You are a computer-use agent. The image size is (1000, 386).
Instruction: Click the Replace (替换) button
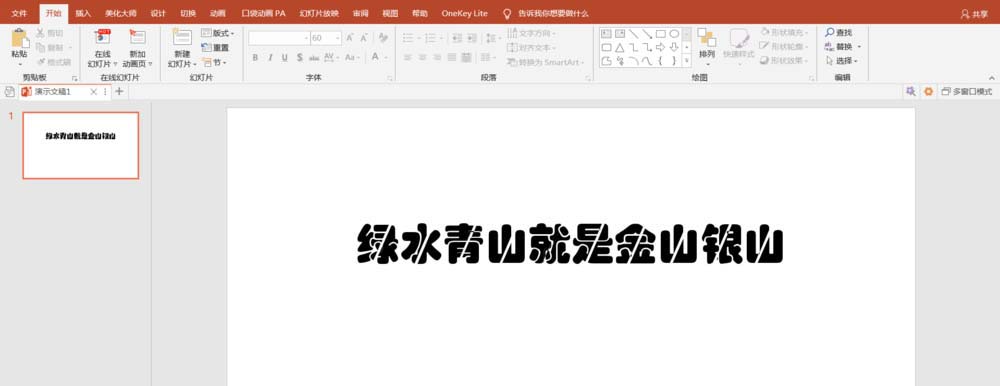click(842, 47)
